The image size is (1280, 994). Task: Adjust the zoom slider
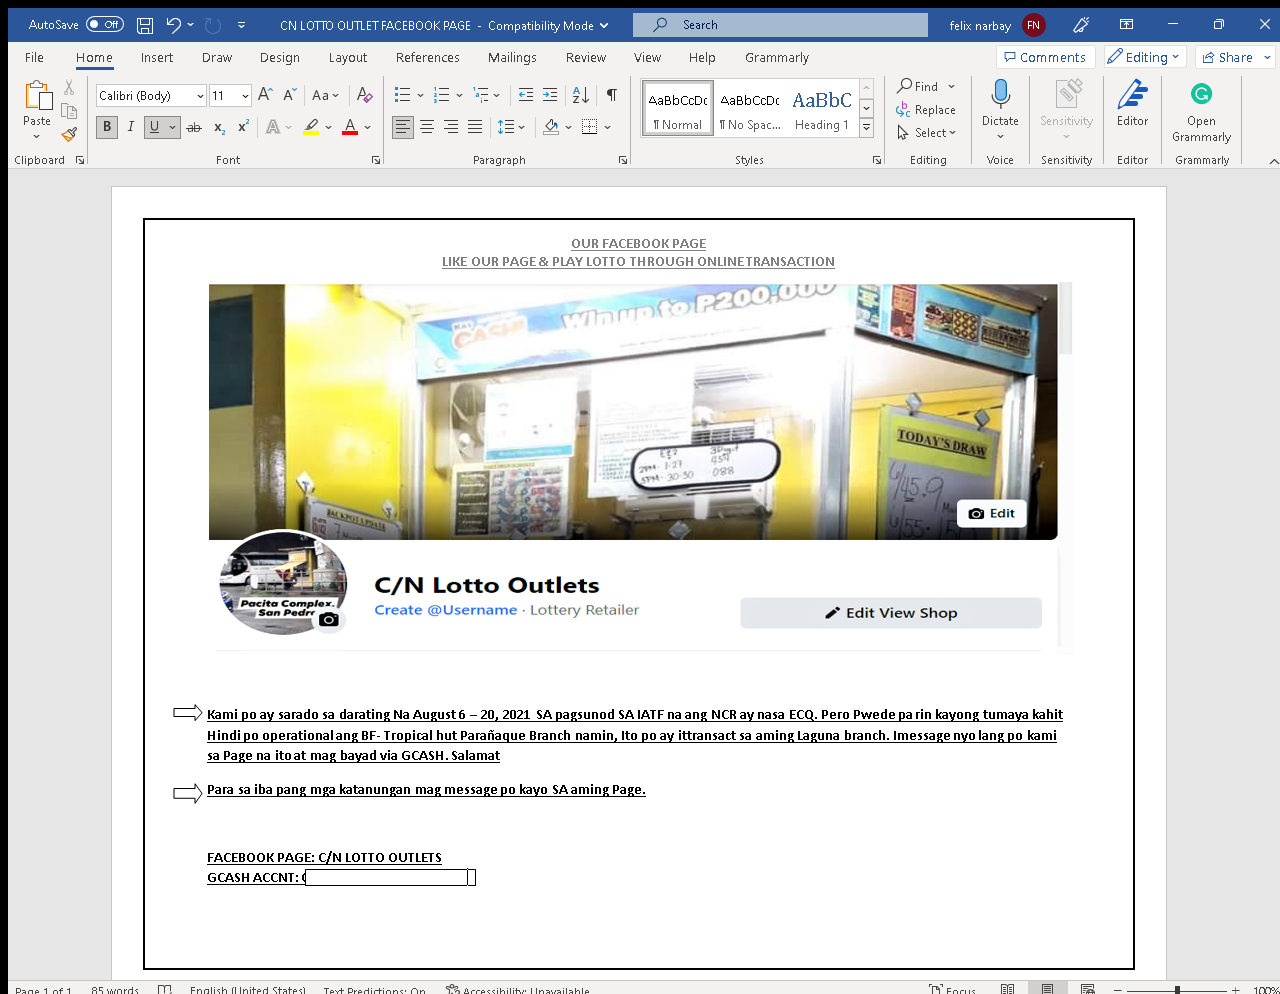(1178, 990)
